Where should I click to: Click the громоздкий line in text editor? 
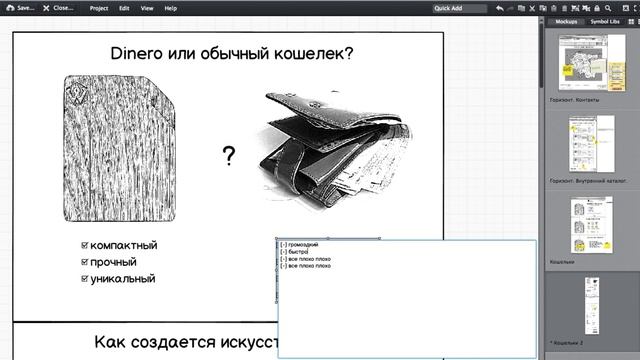click(299, 244)
